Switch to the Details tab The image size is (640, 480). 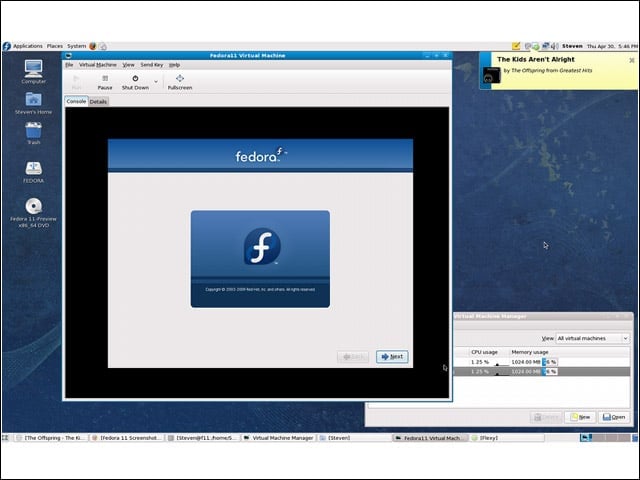pyautogui.click(x=98, y=102)
